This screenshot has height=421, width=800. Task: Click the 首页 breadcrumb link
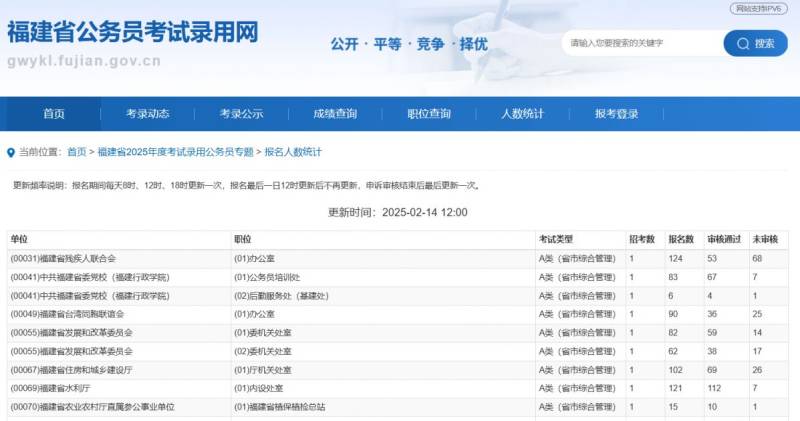tap(77, 152)
